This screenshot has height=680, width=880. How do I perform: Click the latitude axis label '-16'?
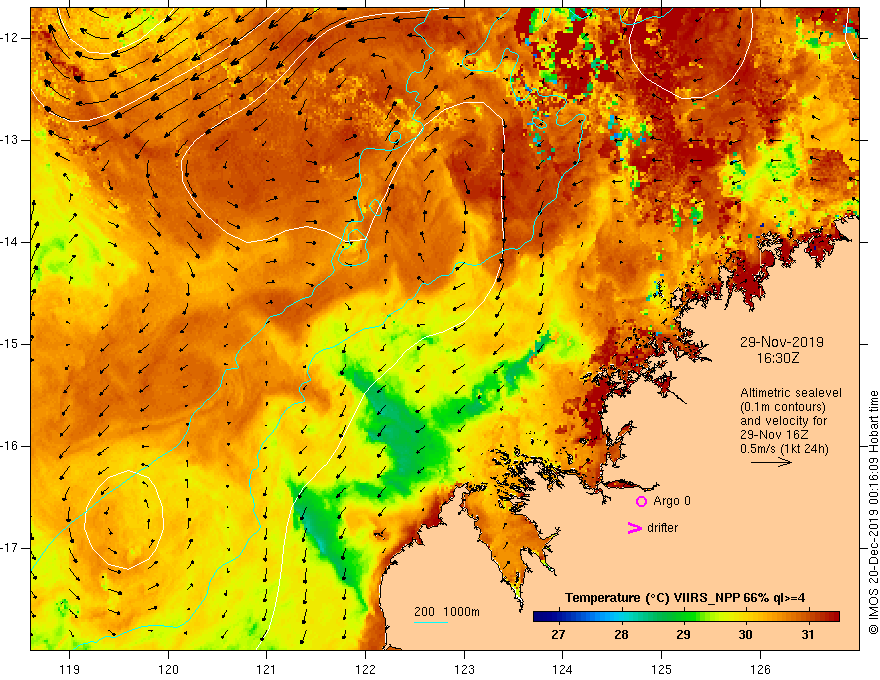click(x=10, y=446)
